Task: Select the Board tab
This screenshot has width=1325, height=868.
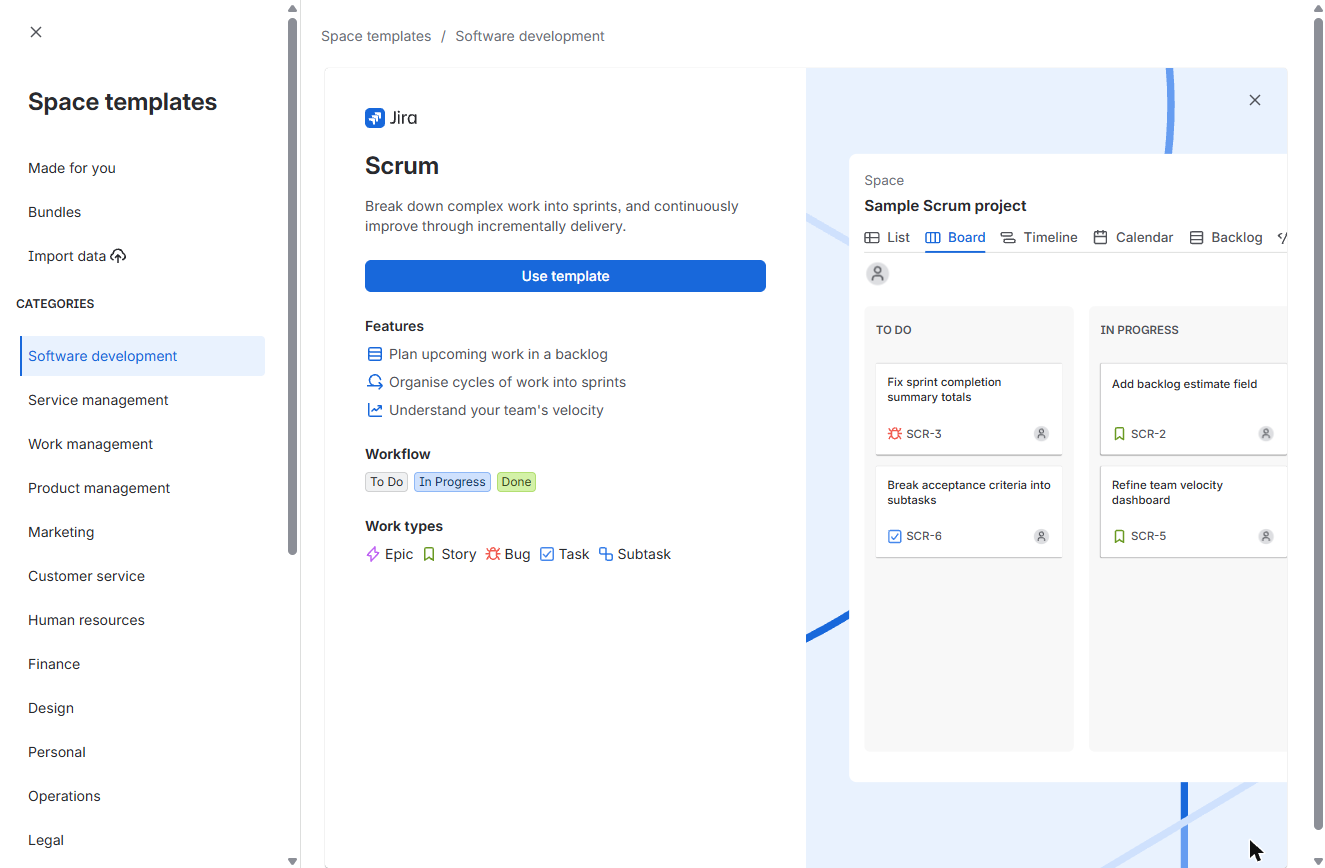Action: coord(955,238)
